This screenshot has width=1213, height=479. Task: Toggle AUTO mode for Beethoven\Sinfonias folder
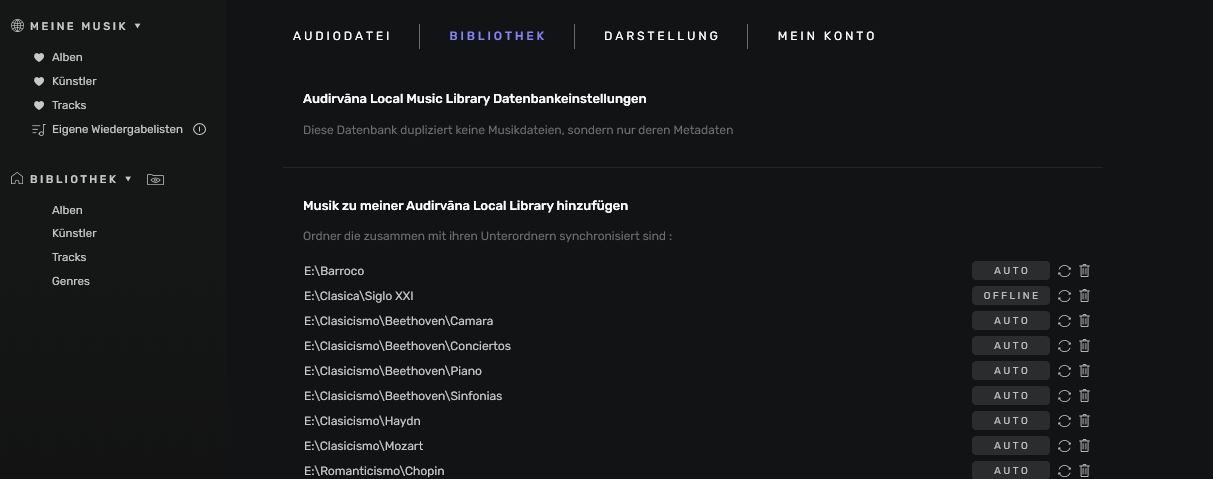pyautogui.click(x=1011, y=396)
